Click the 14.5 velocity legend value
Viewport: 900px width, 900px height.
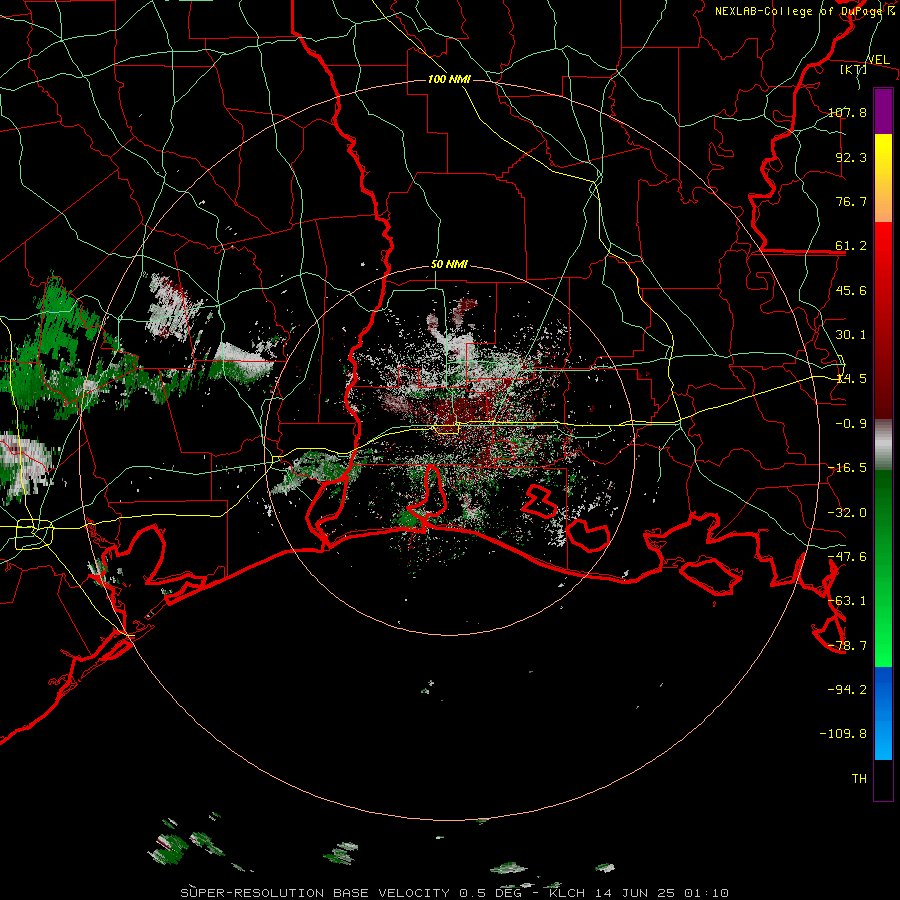point(851,379)
